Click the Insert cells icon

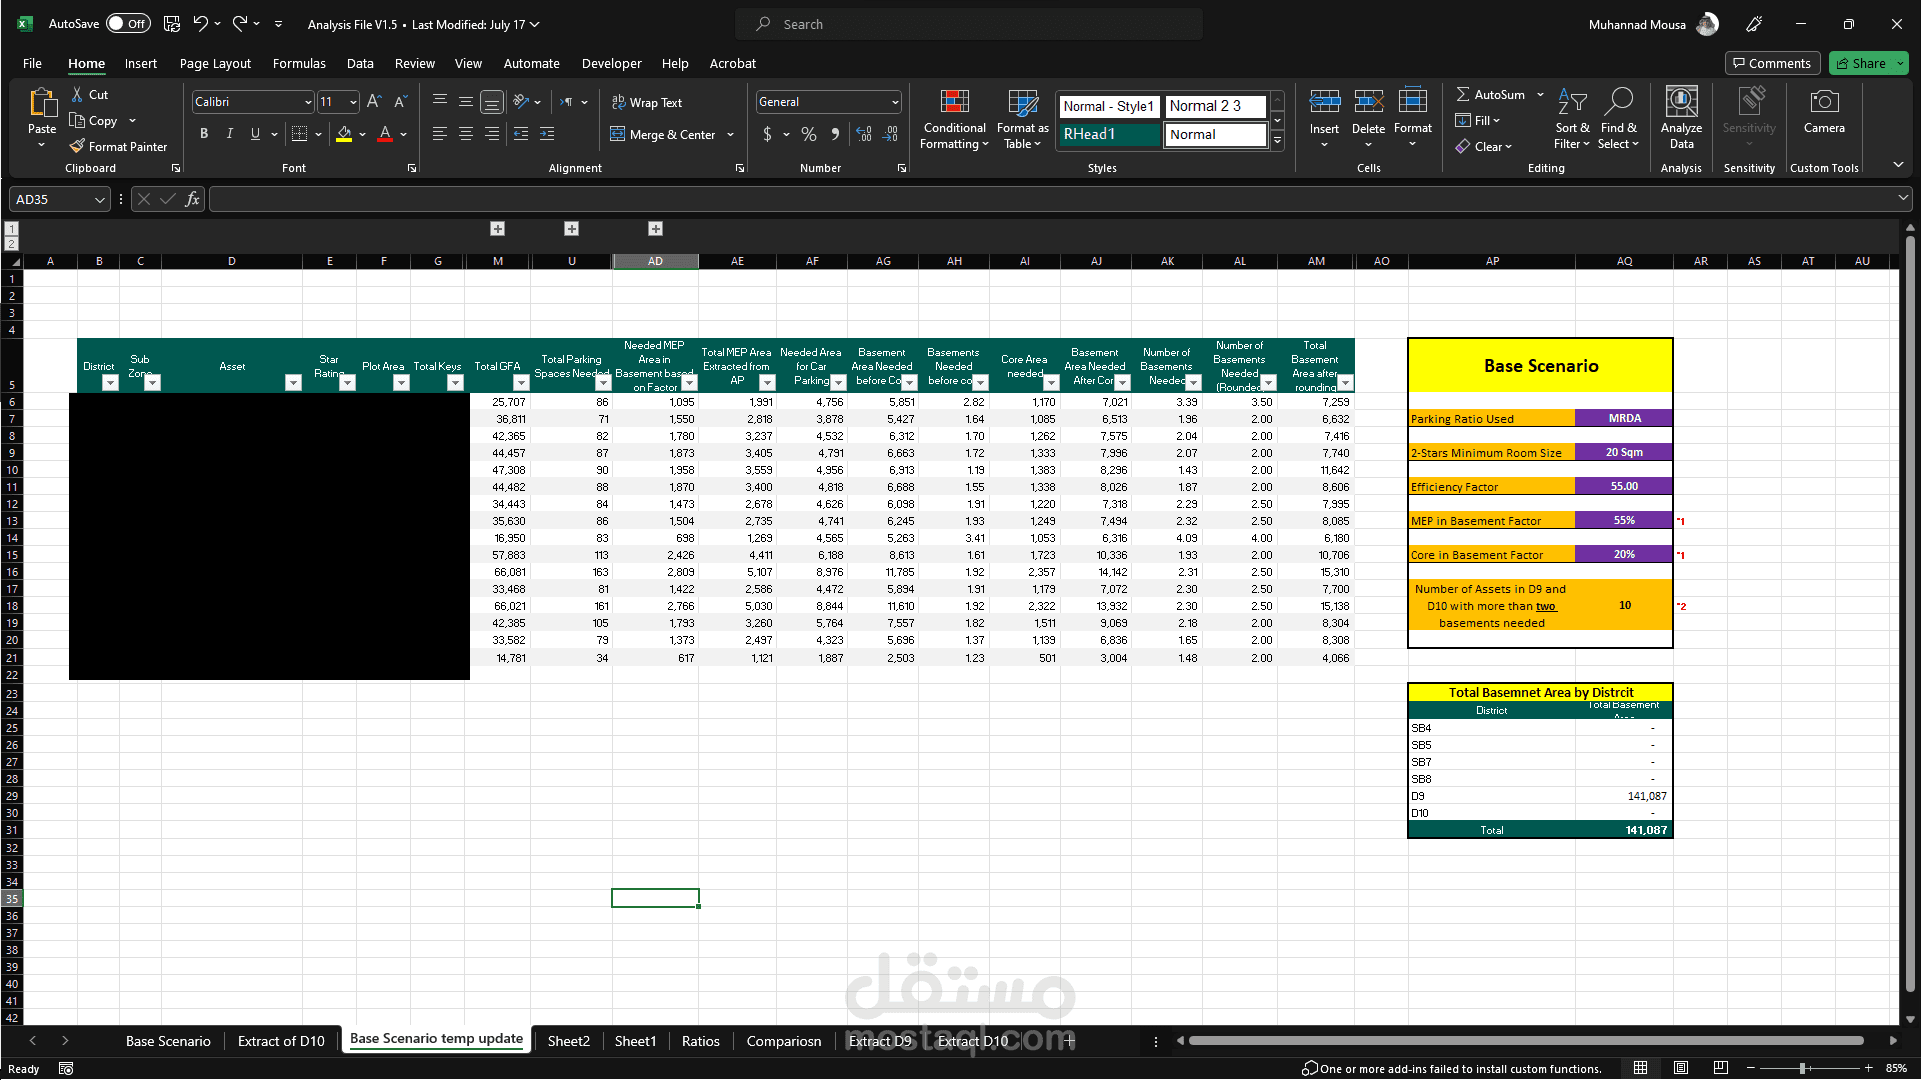(x=1324, y=102)
